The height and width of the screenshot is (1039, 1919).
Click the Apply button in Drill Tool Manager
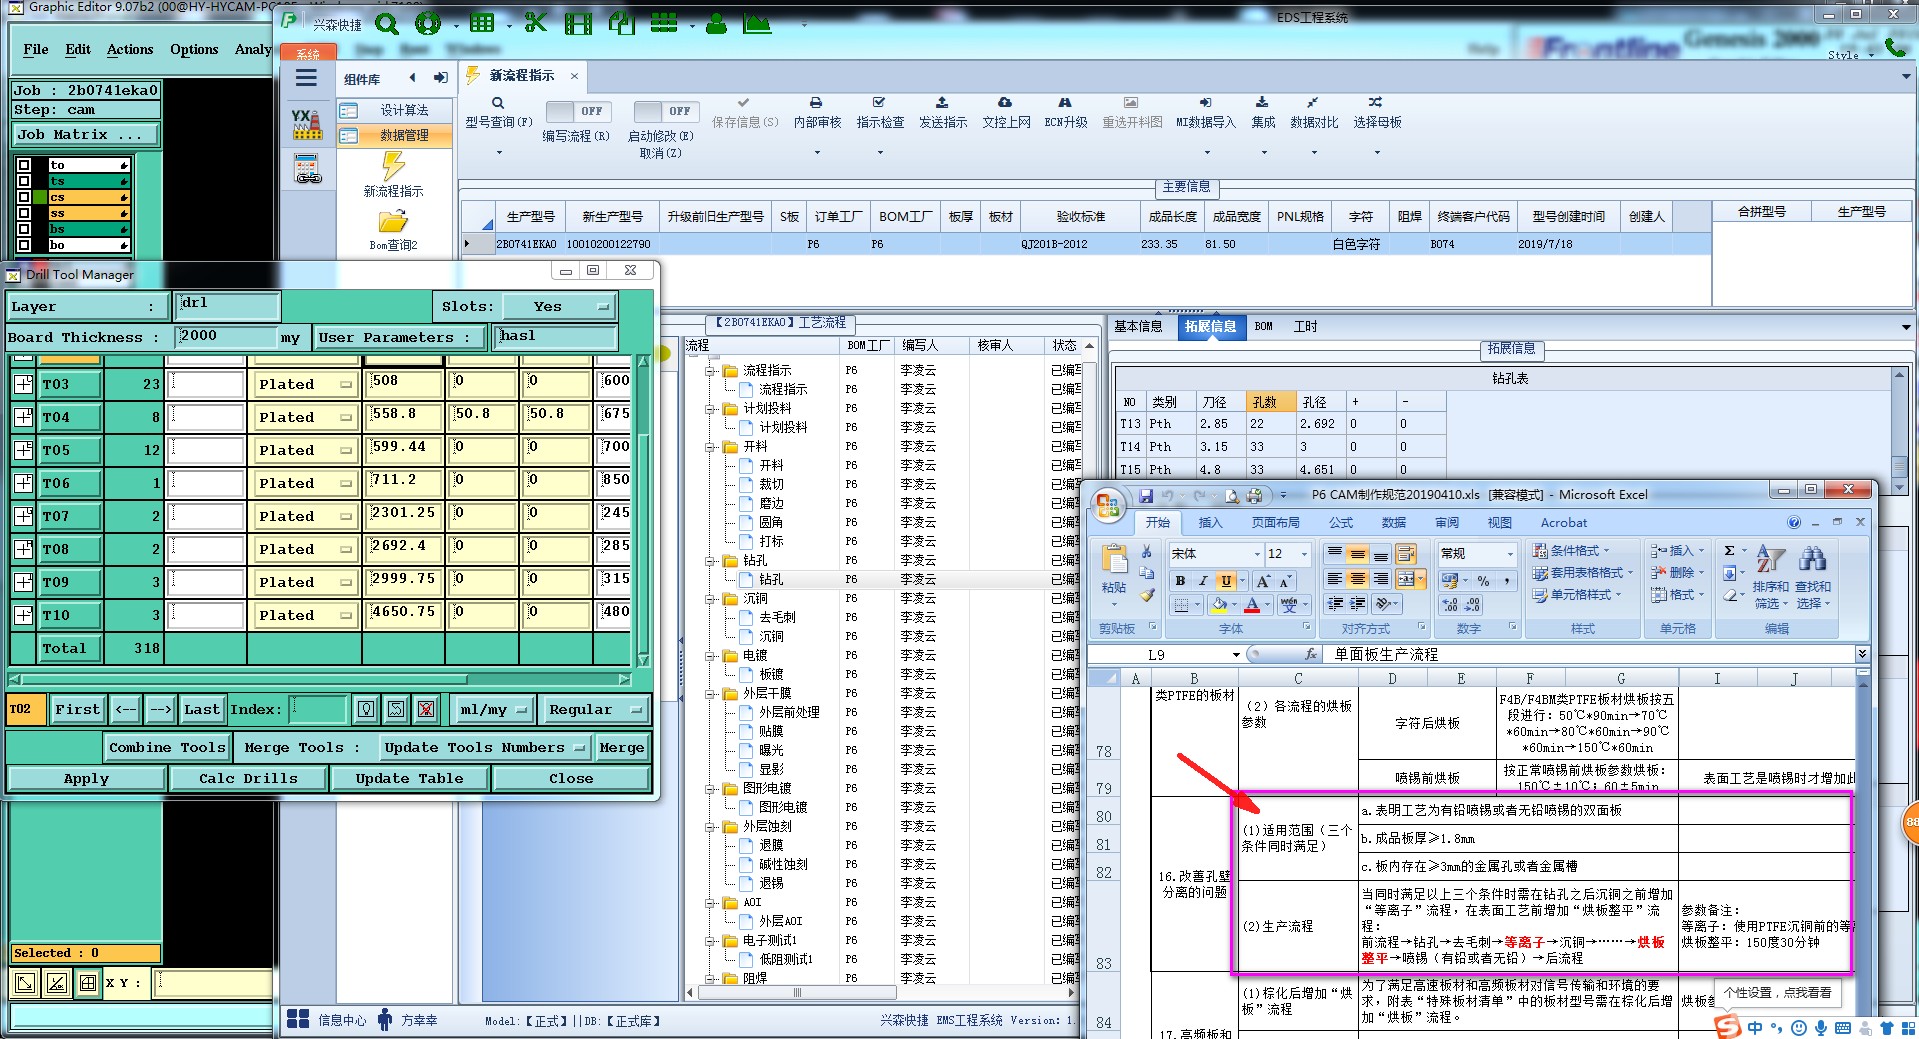pos(86,778)
